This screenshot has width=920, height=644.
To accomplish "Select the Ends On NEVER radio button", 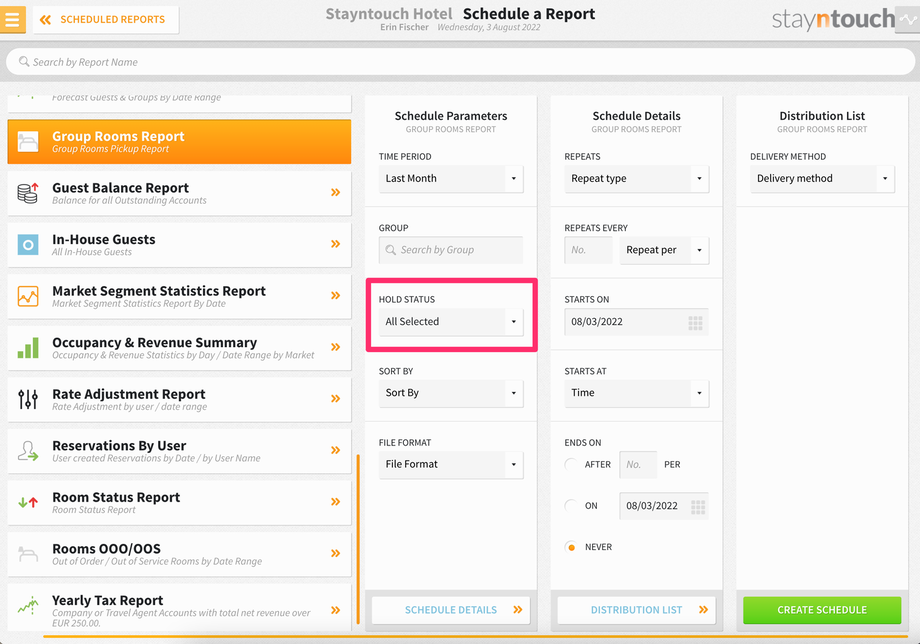I will click(x=570, y=547).
